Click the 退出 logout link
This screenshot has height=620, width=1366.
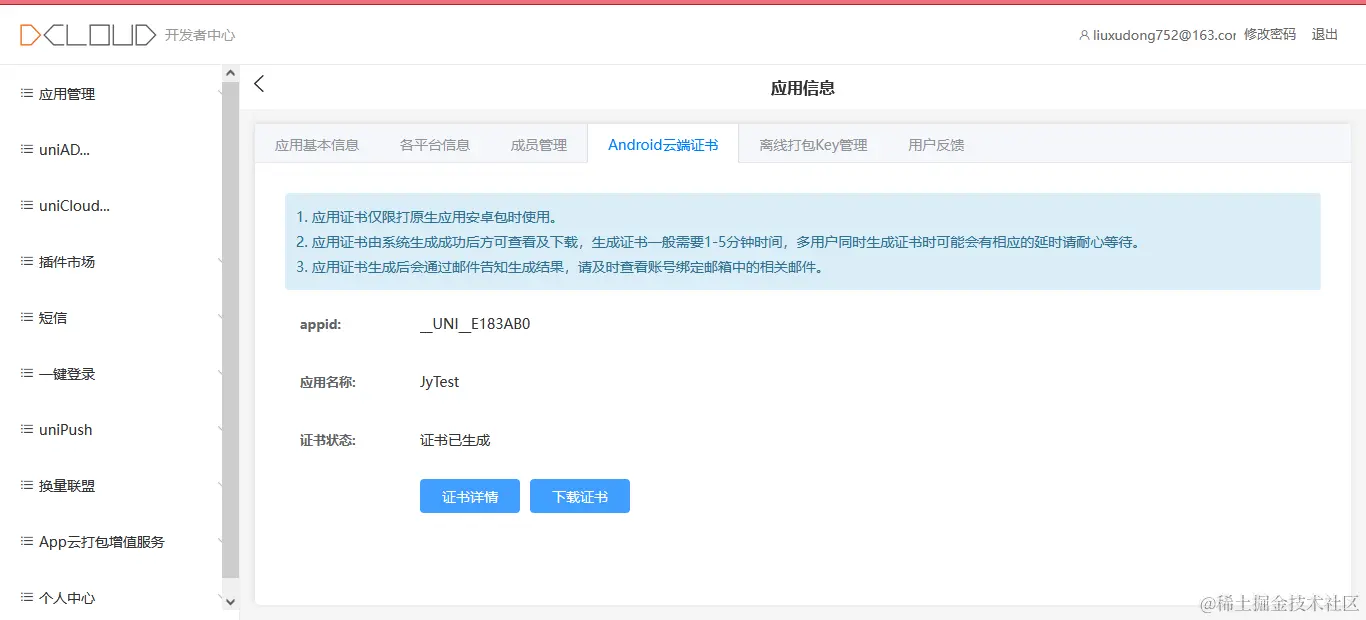tap(1325, 34)
